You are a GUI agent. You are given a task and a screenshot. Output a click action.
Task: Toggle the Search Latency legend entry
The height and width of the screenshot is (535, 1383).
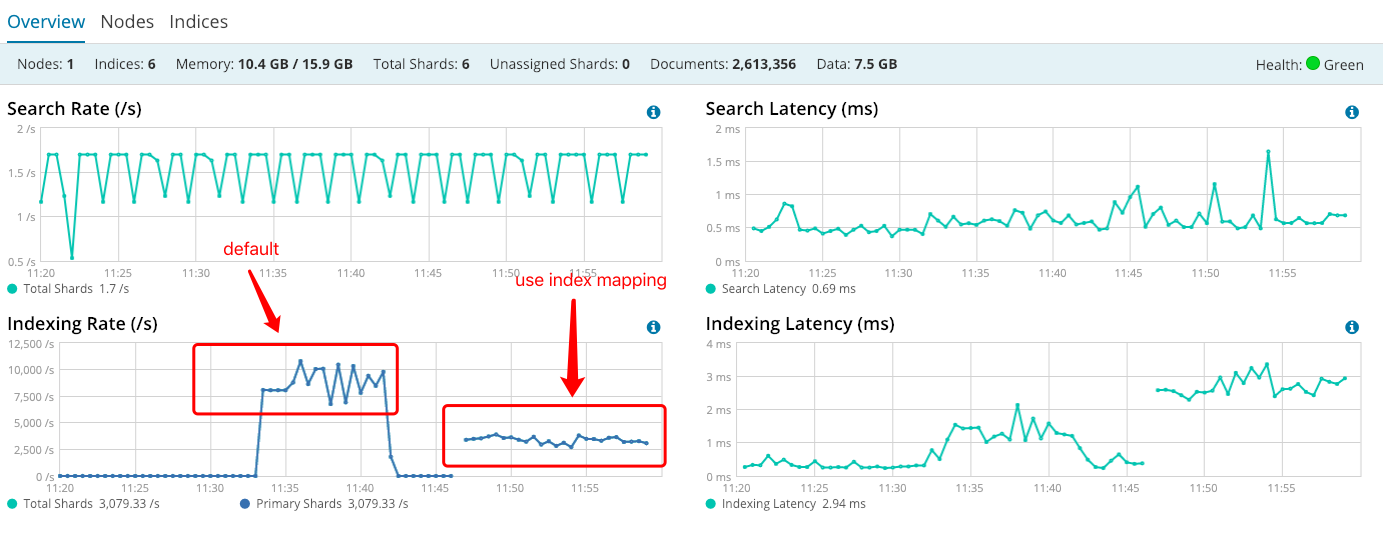pyautogui.click(x=780, y=288)
